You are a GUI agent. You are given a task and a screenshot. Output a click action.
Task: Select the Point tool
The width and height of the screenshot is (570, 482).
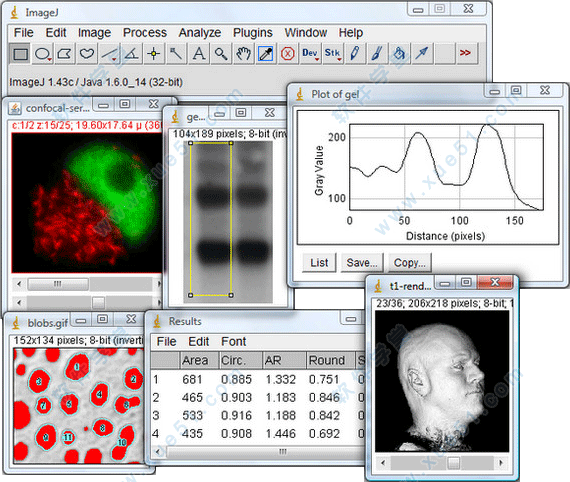(154, 54)
